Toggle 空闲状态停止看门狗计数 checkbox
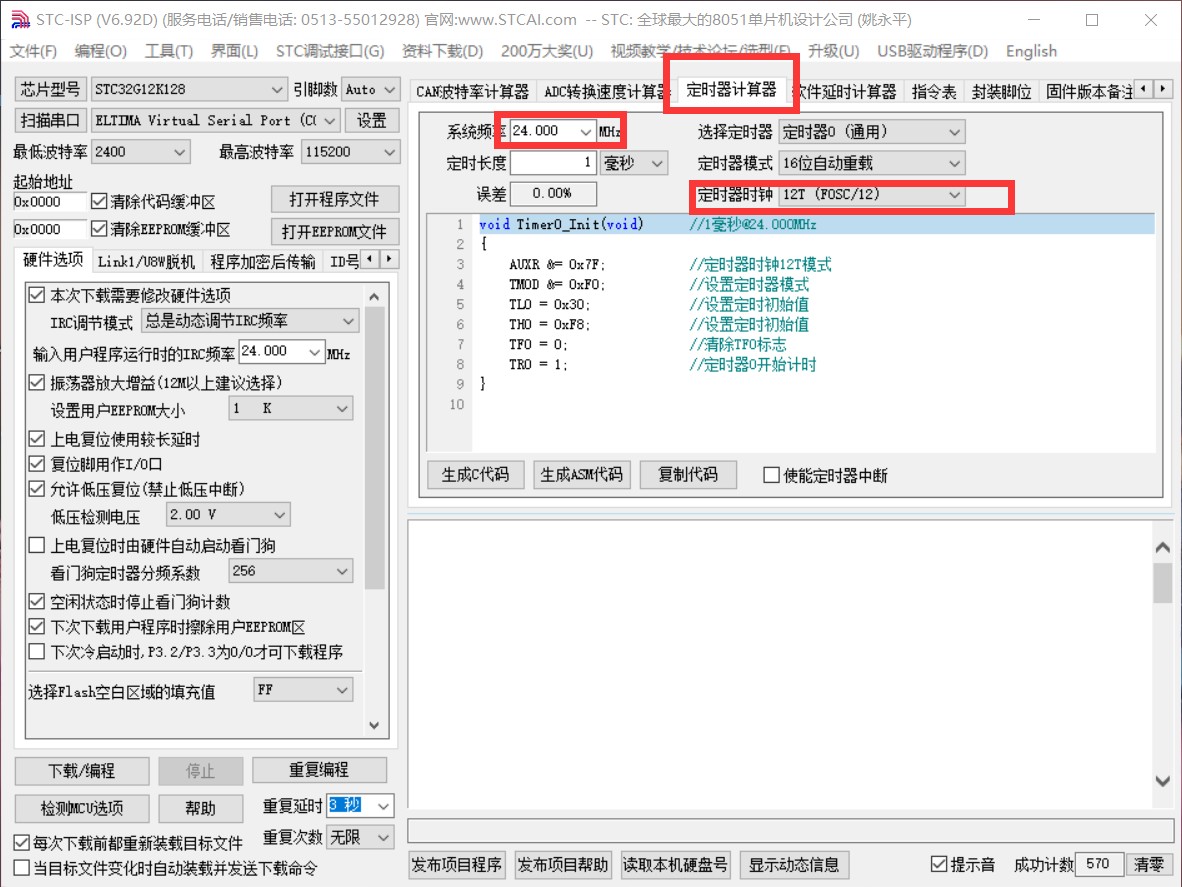Screen dimensions: 1182x887 point(36,601)
